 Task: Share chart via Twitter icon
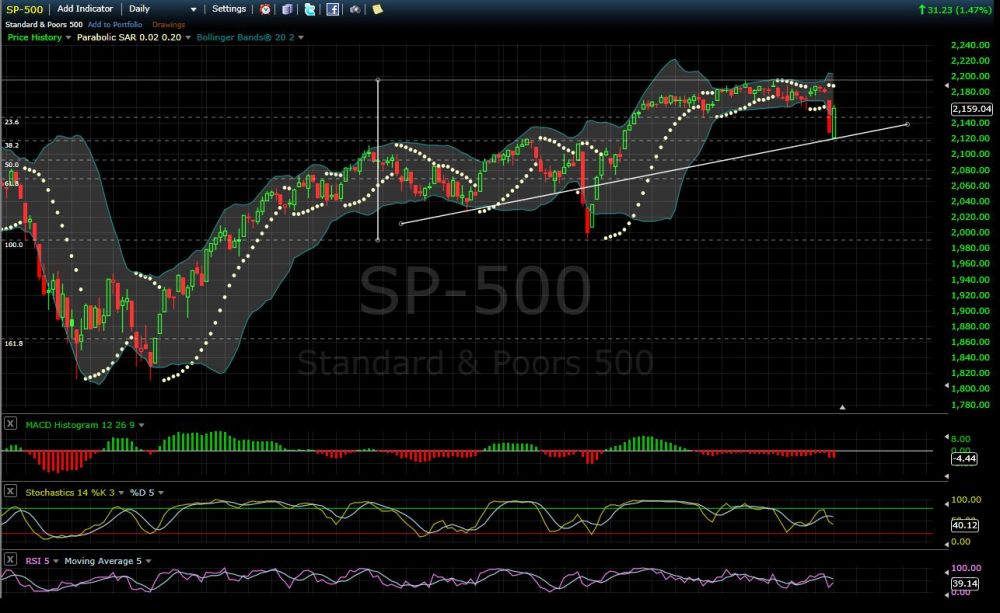pyautogui.click(x=310, y=9)
